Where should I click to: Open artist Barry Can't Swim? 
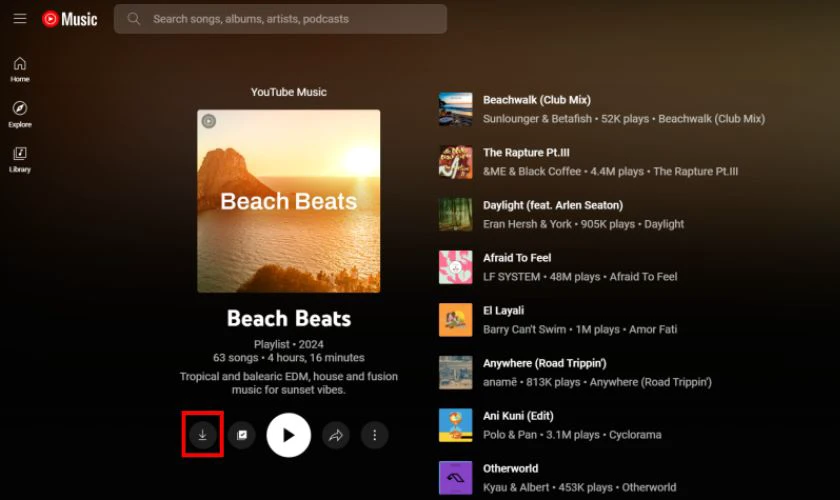tap(524, 329)
